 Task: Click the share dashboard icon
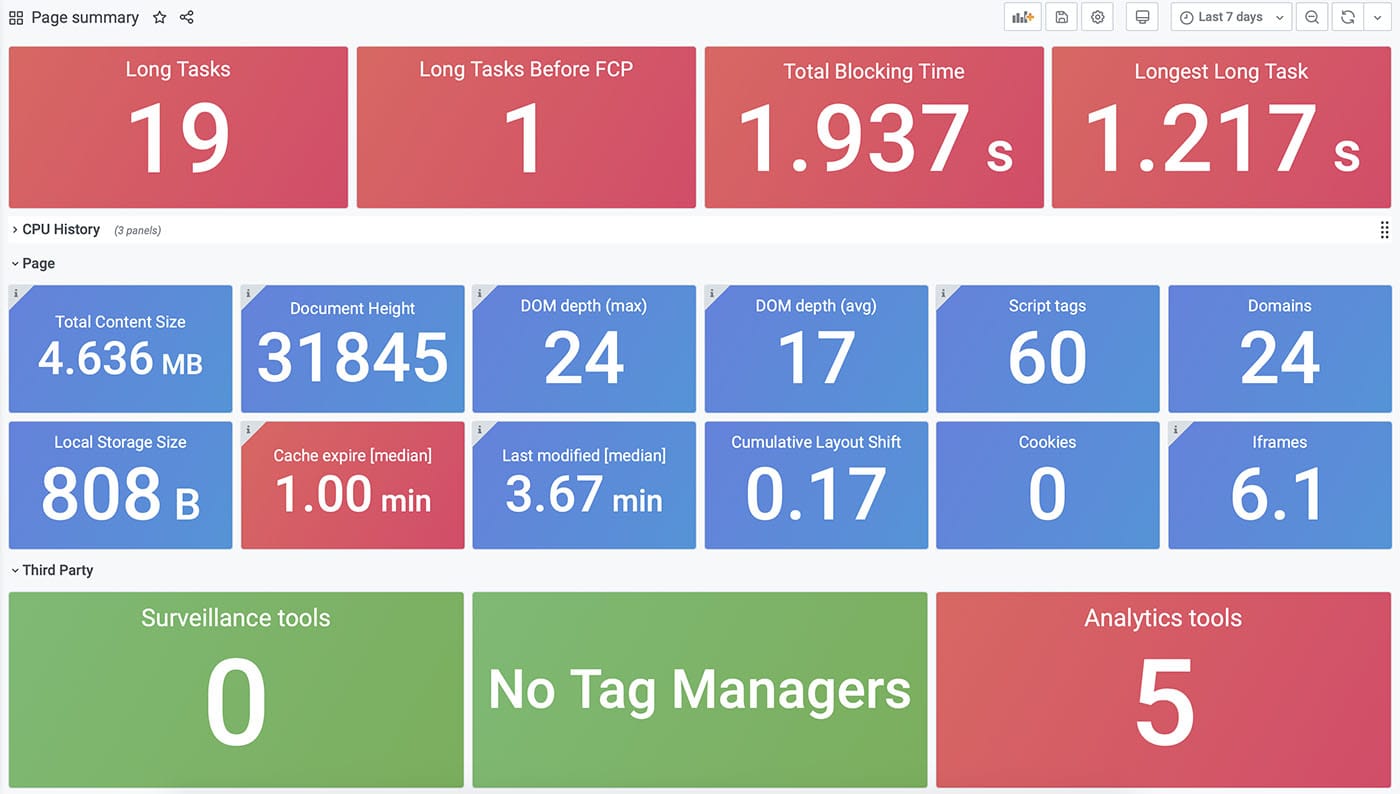[187, 18]
